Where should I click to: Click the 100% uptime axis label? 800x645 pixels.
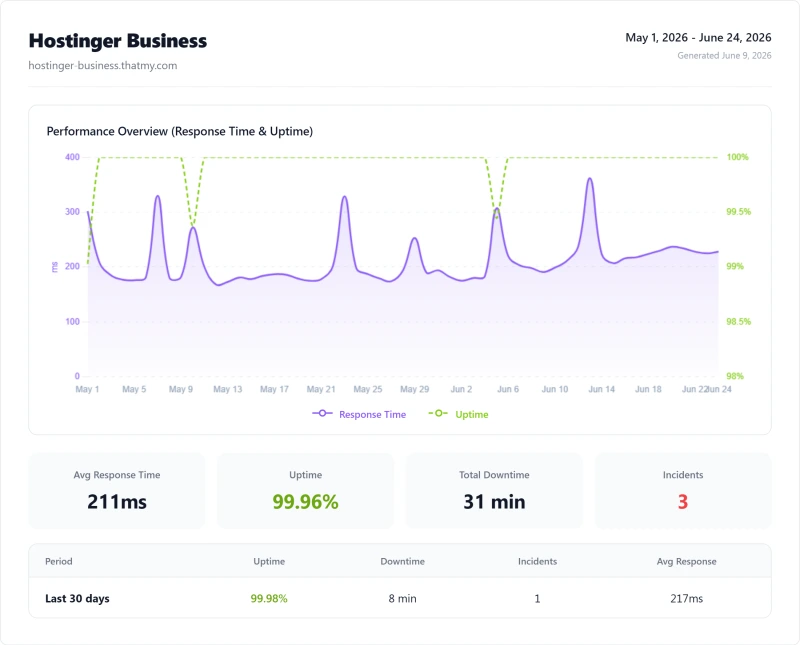(737, 157)
